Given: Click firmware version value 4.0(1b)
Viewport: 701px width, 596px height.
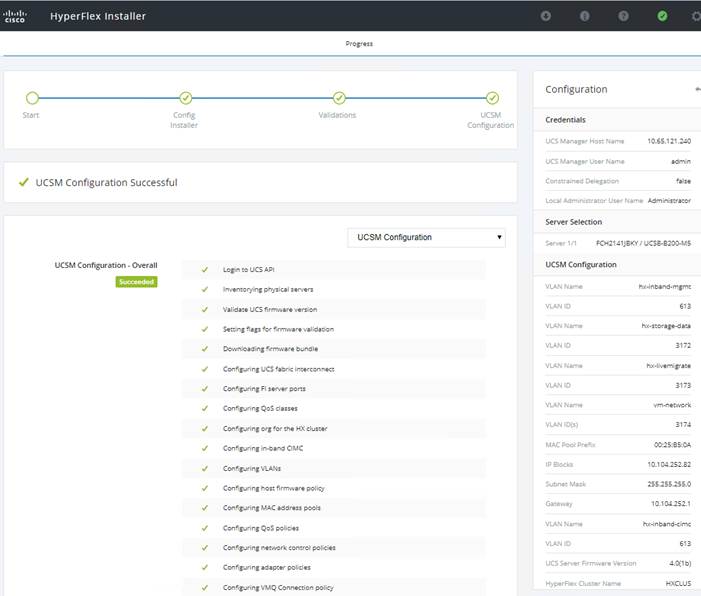Looking at the screenshot, I should (680, 563).
